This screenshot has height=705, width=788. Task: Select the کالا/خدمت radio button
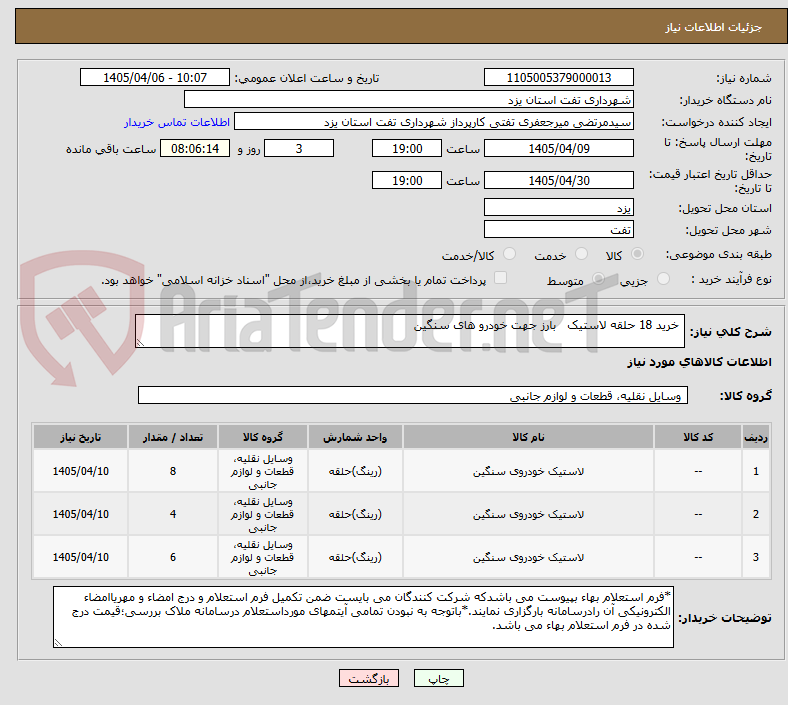[510, 254]
